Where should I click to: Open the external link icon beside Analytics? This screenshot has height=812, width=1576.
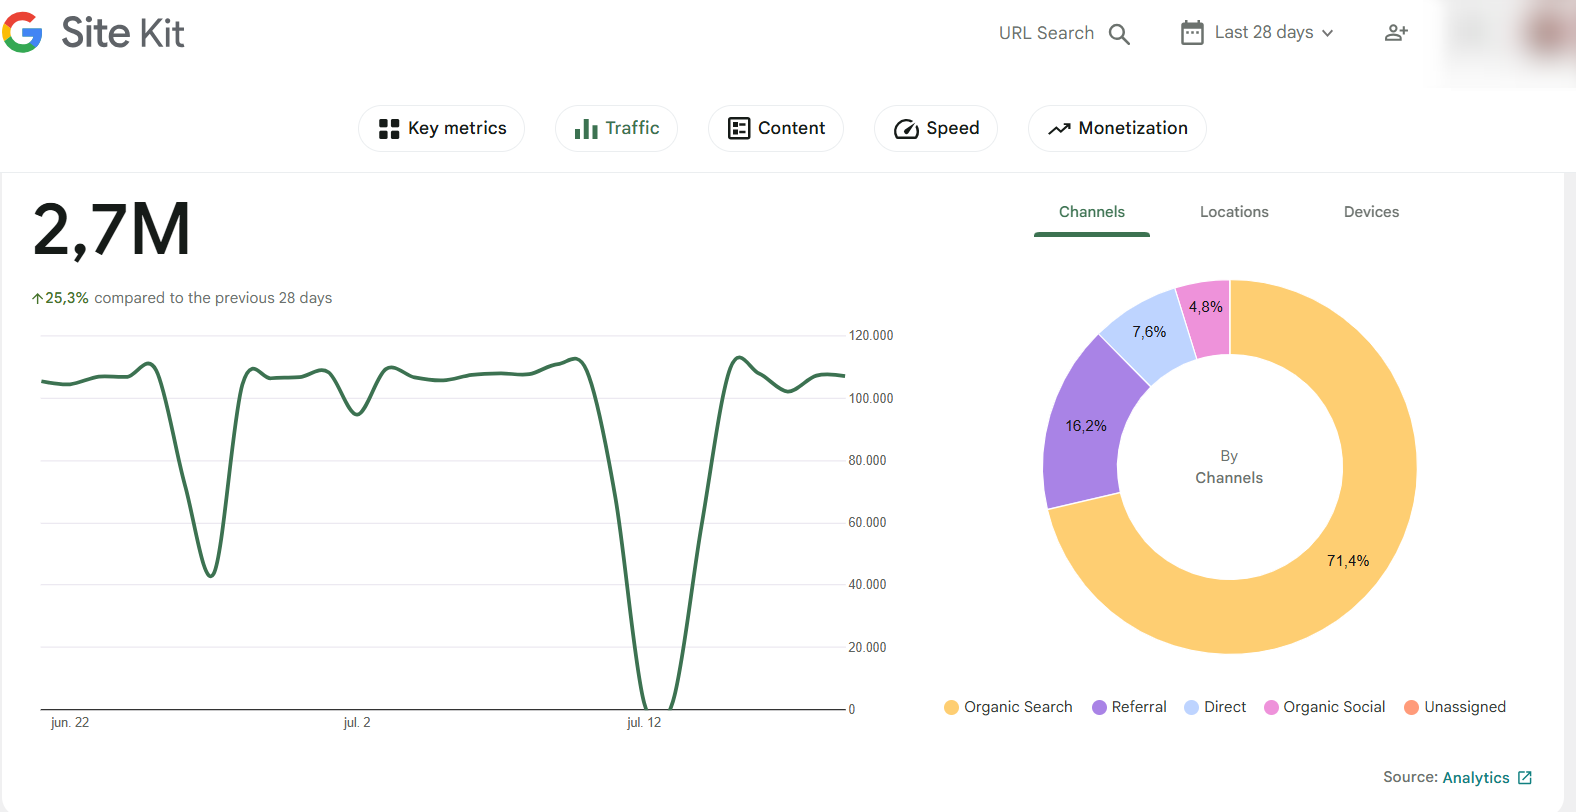coord(1525,777)
